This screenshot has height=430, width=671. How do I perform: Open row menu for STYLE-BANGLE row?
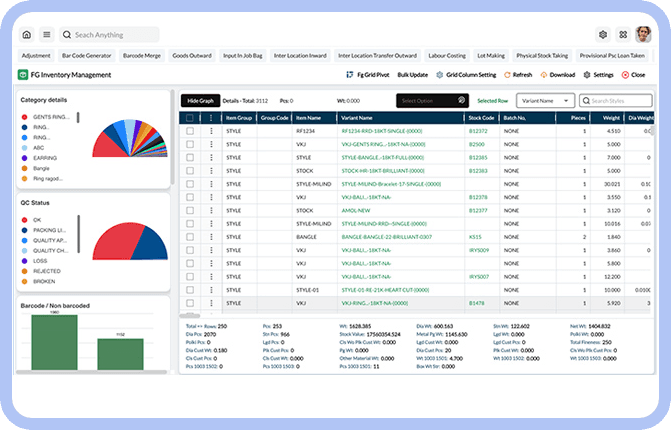click(x=211, y=157)
